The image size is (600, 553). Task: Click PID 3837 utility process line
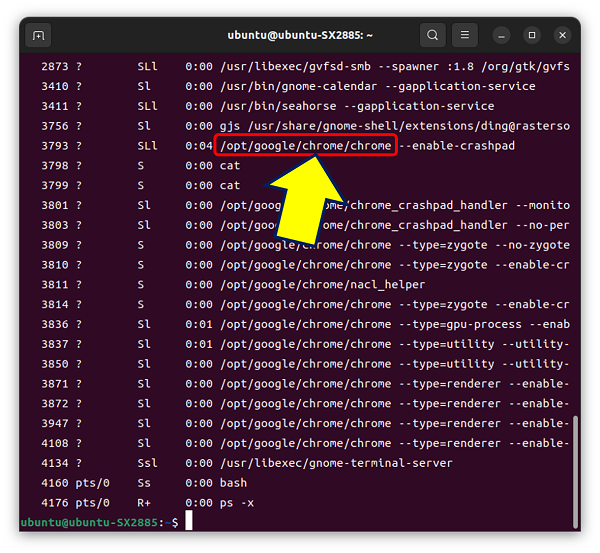tap(305, 344)
